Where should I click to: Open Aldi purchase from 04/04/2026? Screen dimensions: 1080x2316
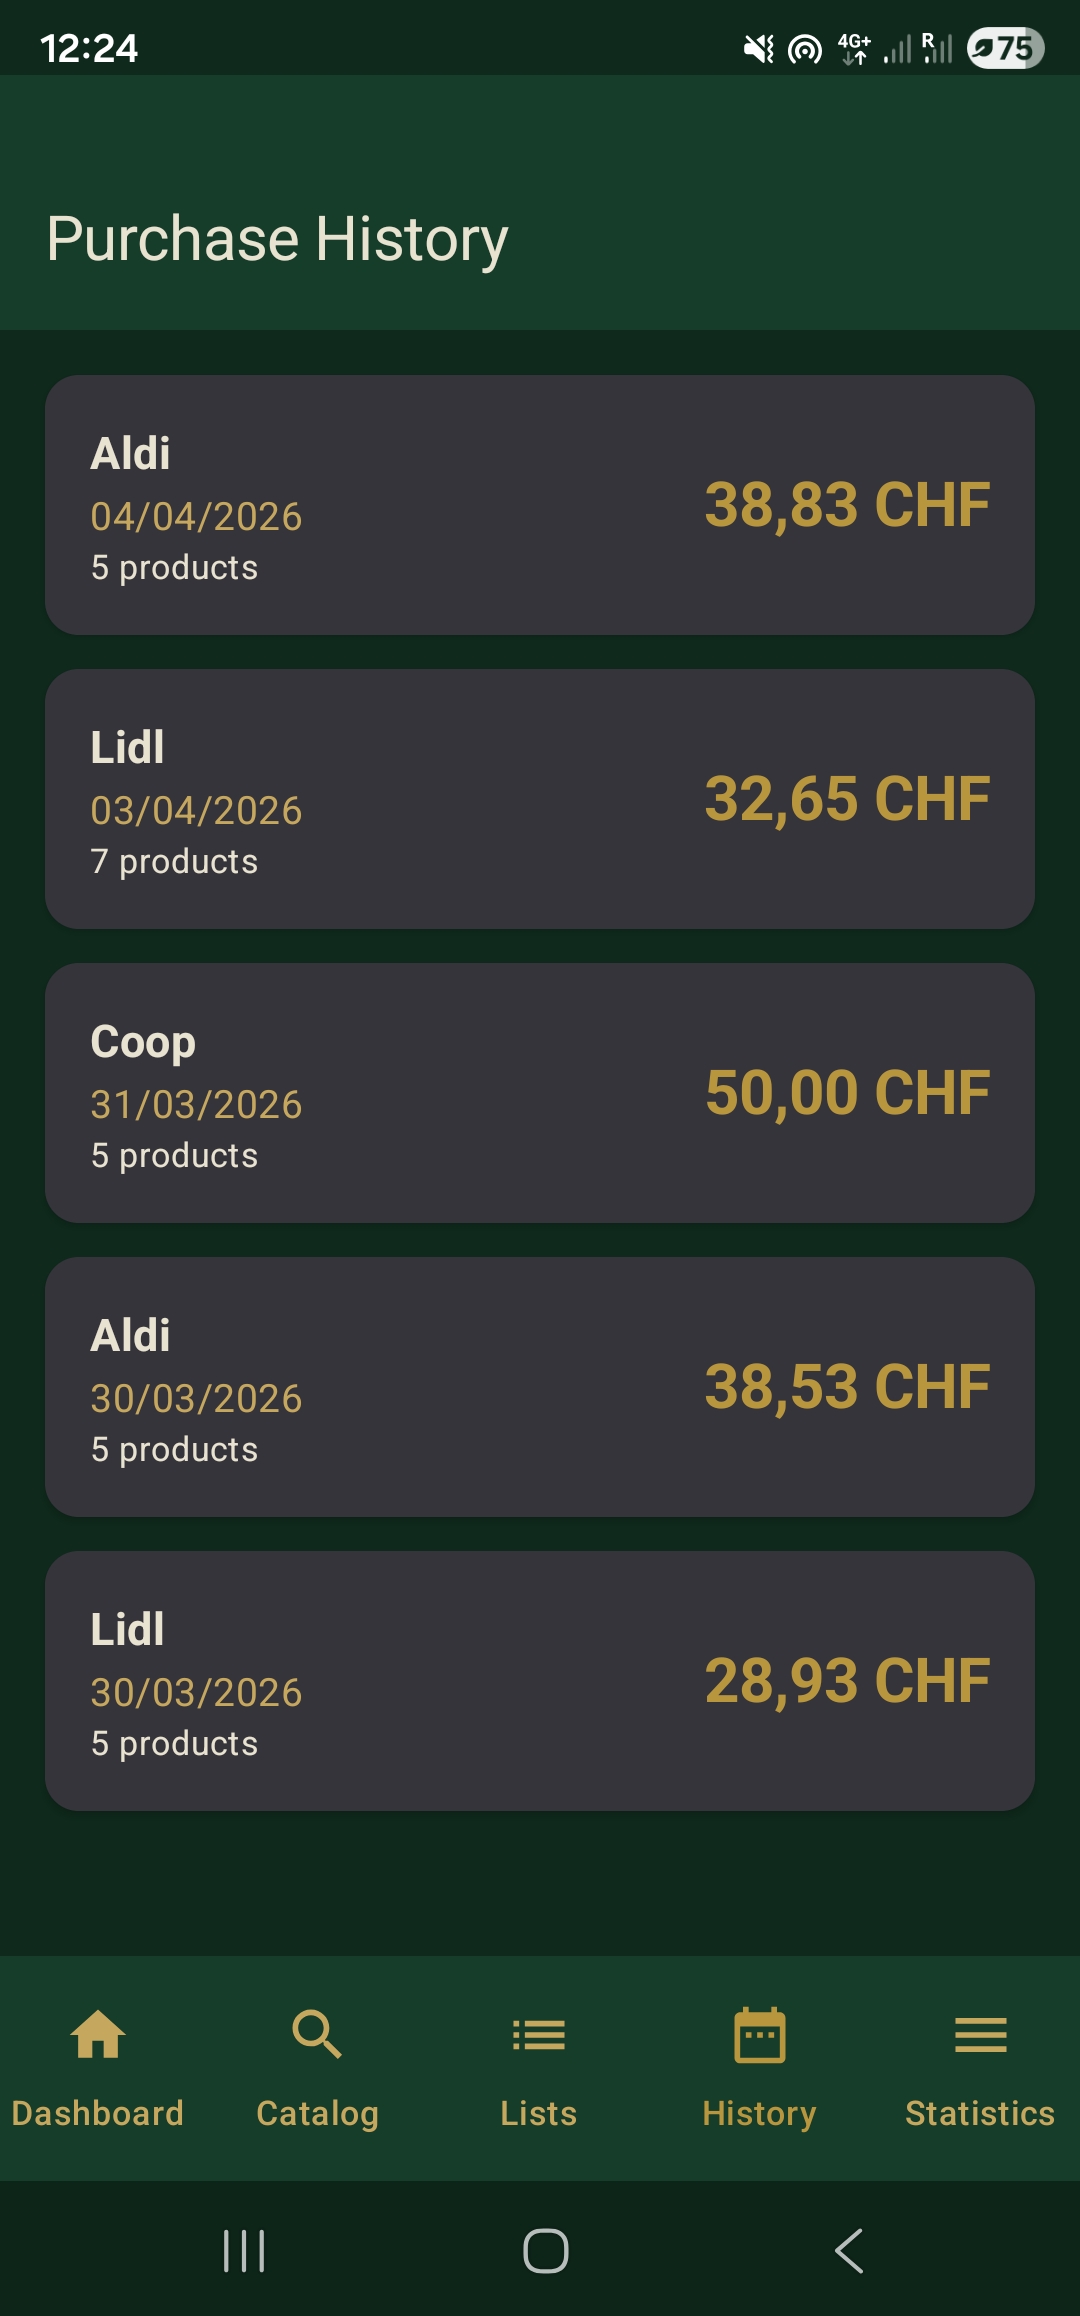click(540, 505)
